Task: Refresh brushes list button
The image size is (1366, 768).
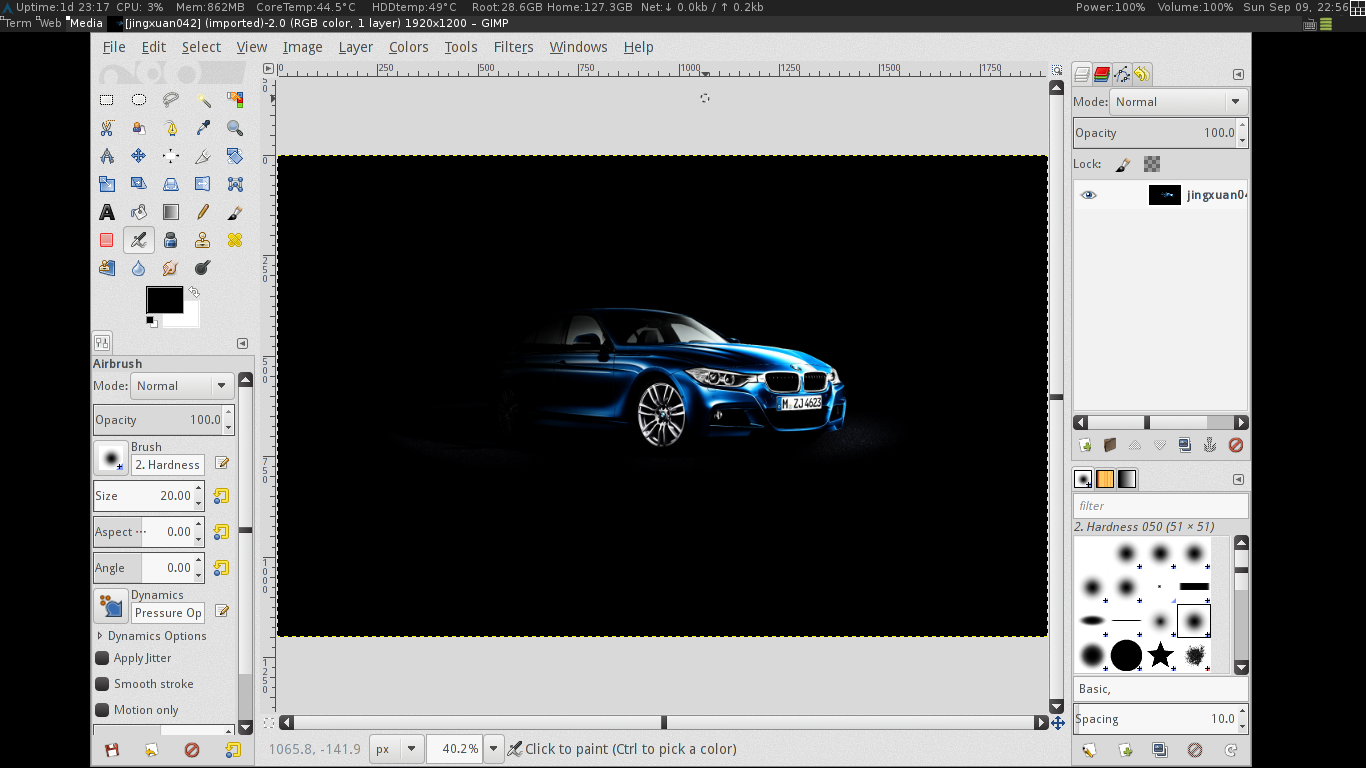Action: pyautogui.click(x=1231, y=750)
